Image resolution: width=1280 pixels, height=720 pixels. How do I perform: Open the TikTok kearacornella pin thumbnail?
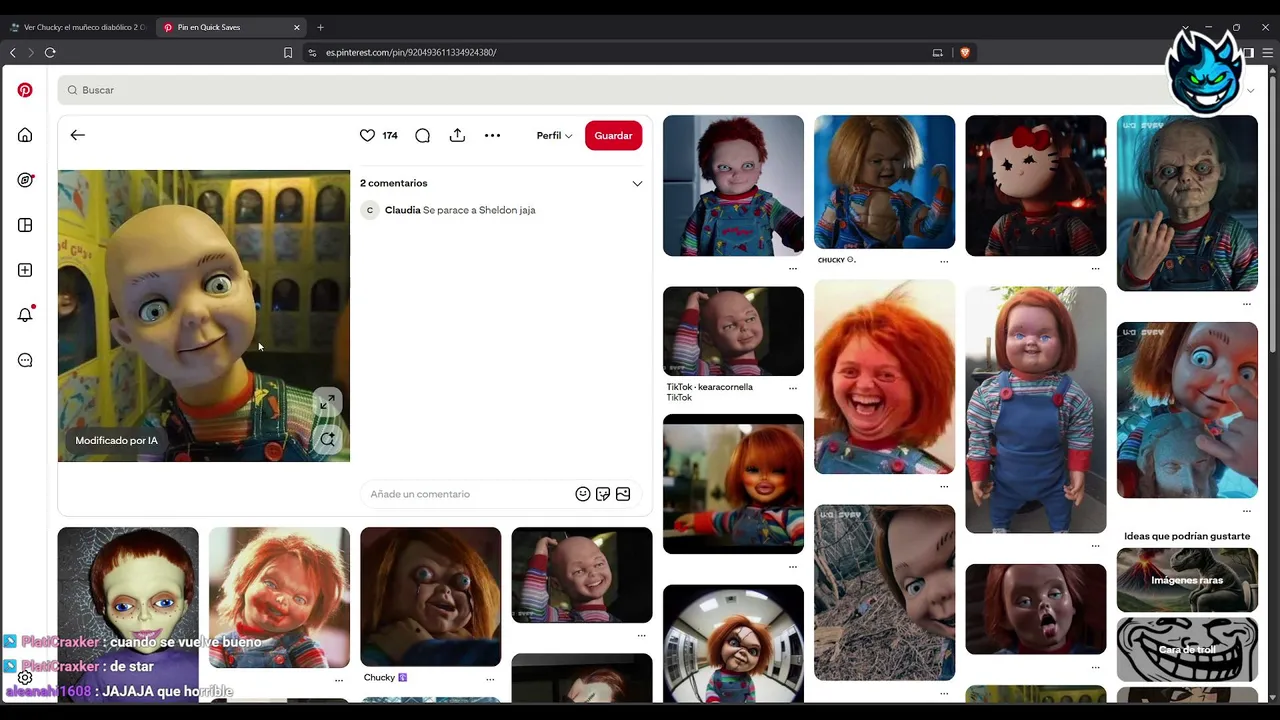pyautogui.click(x=733, y=331)
